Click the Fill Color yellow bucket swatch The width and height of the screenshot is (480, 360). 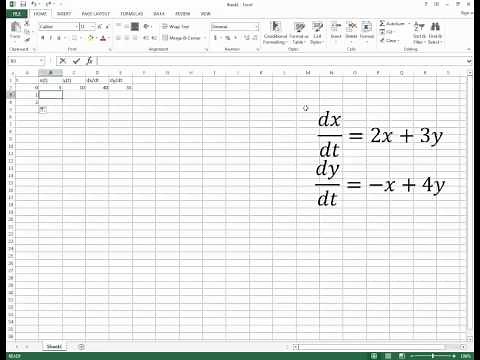tap(90, 38)
